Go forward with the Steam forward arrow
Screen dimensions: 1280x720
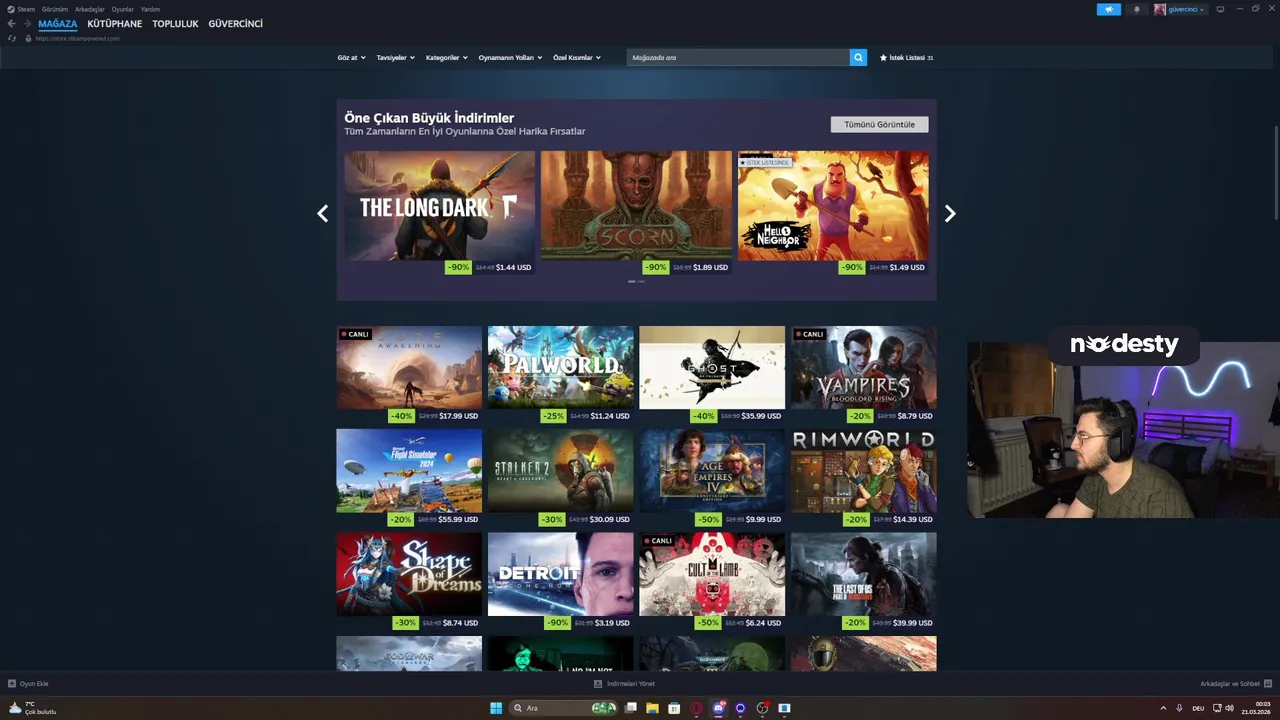click(26, 24)
